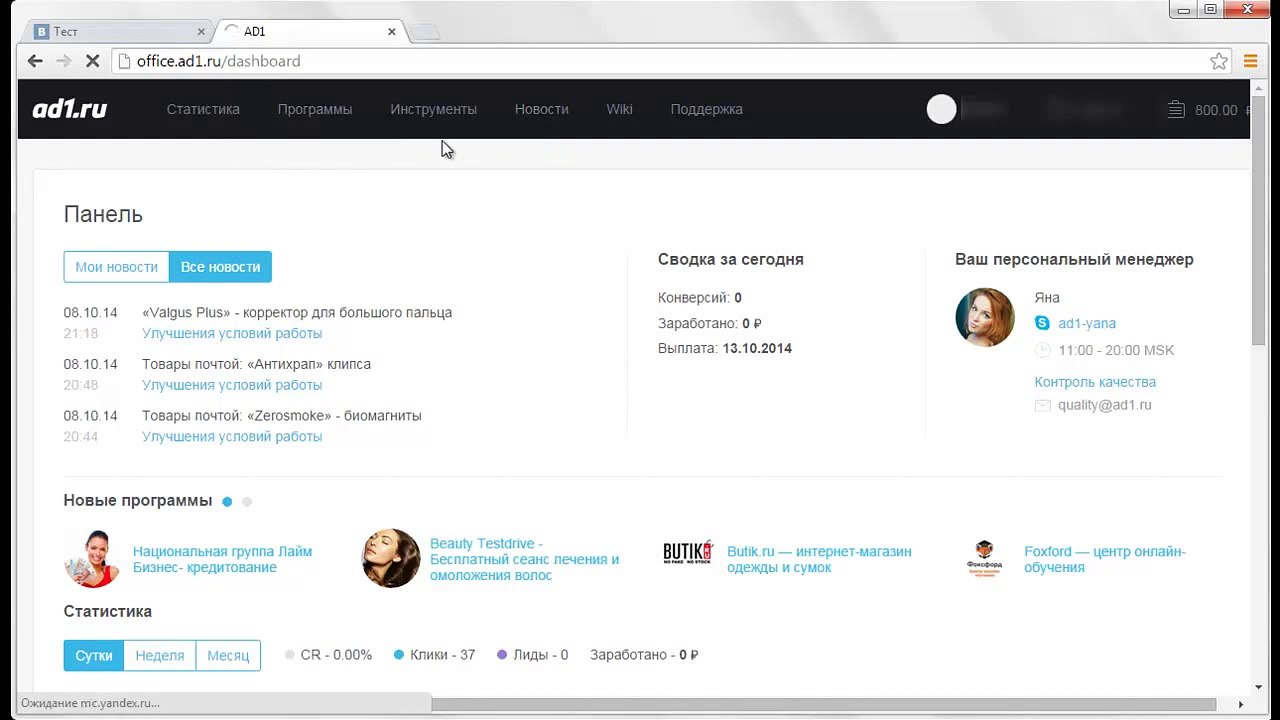Click the Товары почтой «Антихрап» клипса headline
1280x720 pixels.
(x=256, y=364)
